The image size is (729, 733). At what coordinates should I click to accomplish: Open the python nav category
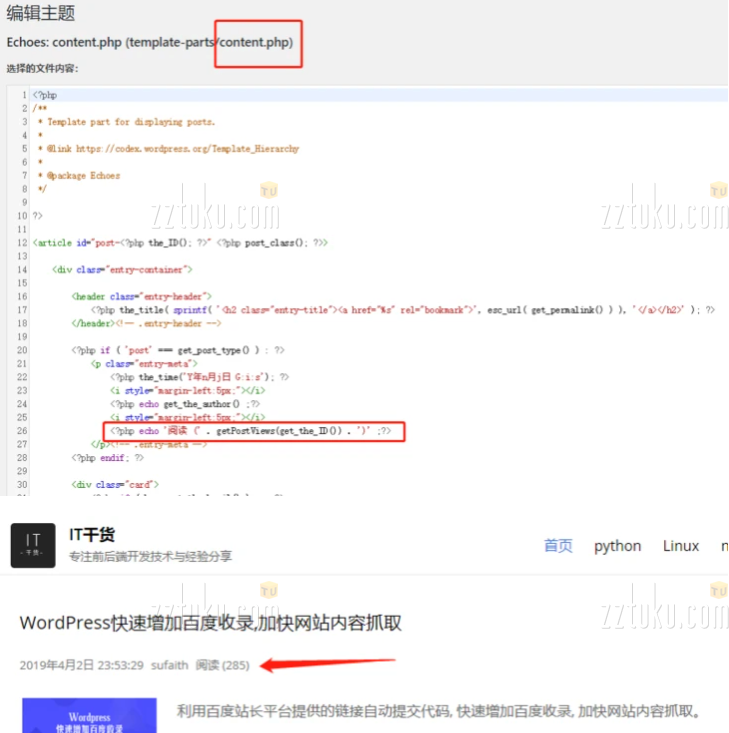[617, 546]
